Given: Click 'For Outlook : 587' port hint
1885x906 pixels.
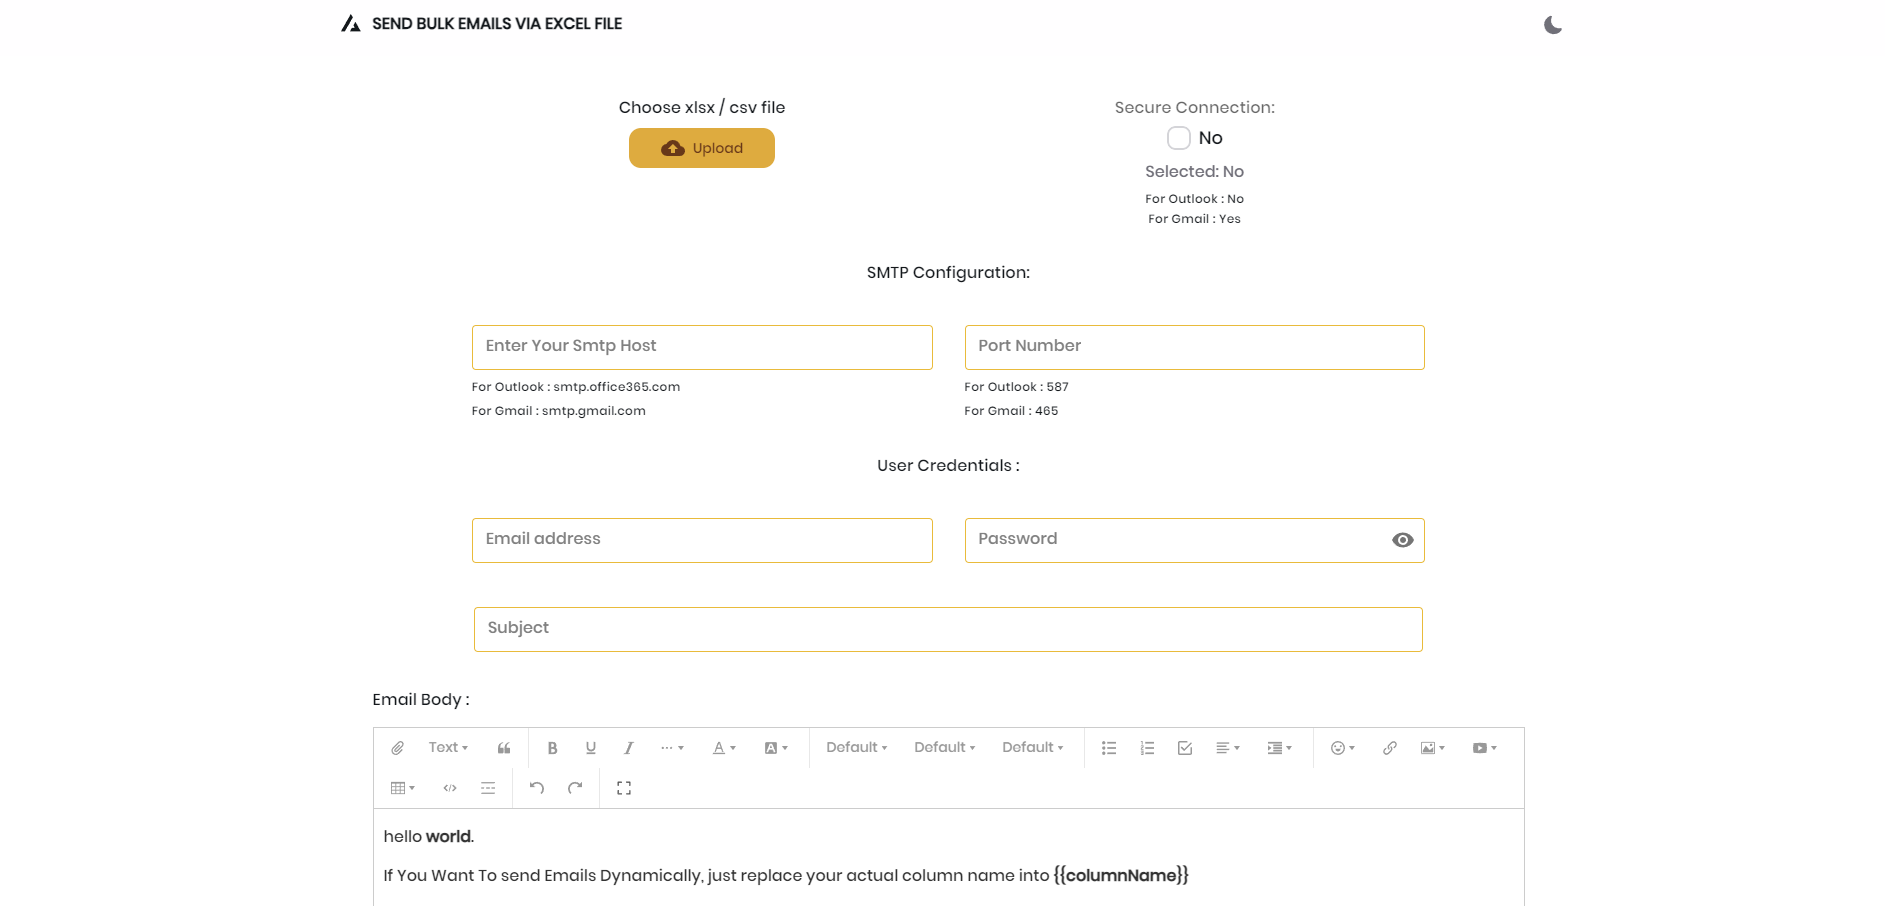Looking at the screenshot, I should [1017, 387].
